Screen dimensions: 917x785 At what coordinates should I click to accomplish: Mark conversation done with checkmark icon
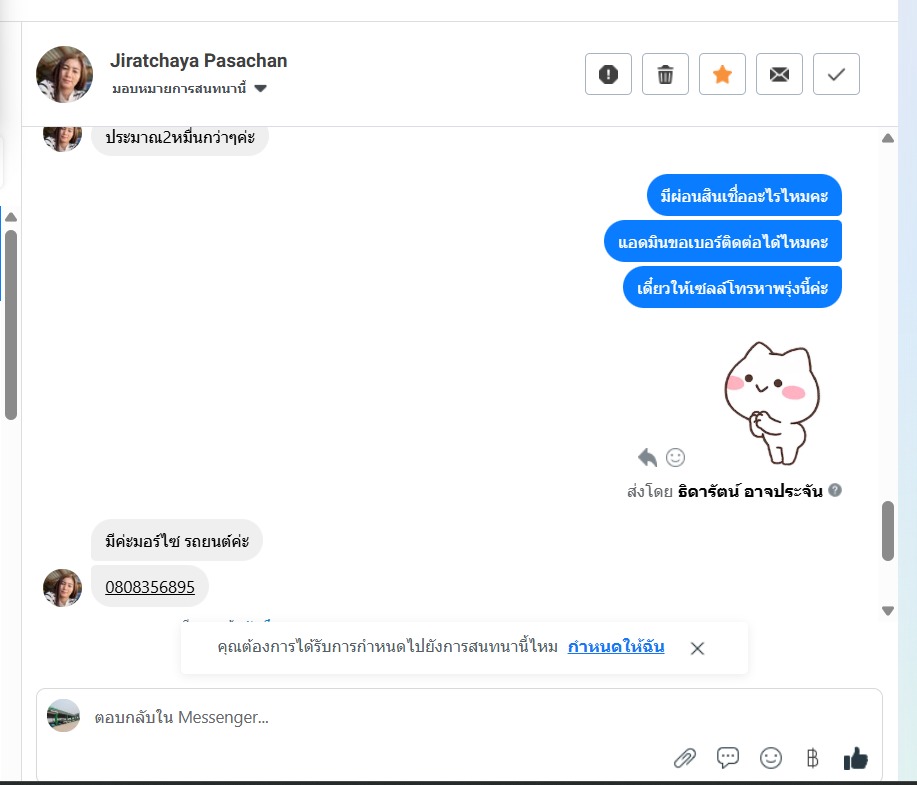point(836,74)
